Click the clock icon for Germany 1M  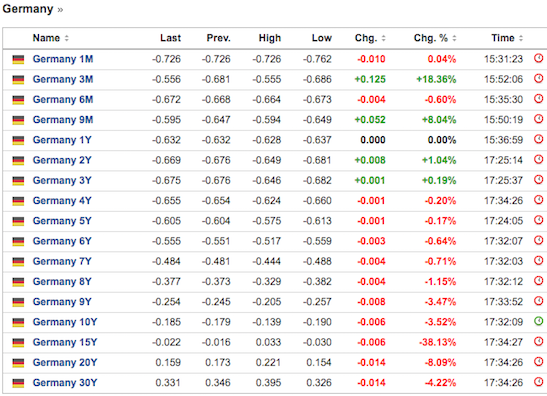point(539,58)
